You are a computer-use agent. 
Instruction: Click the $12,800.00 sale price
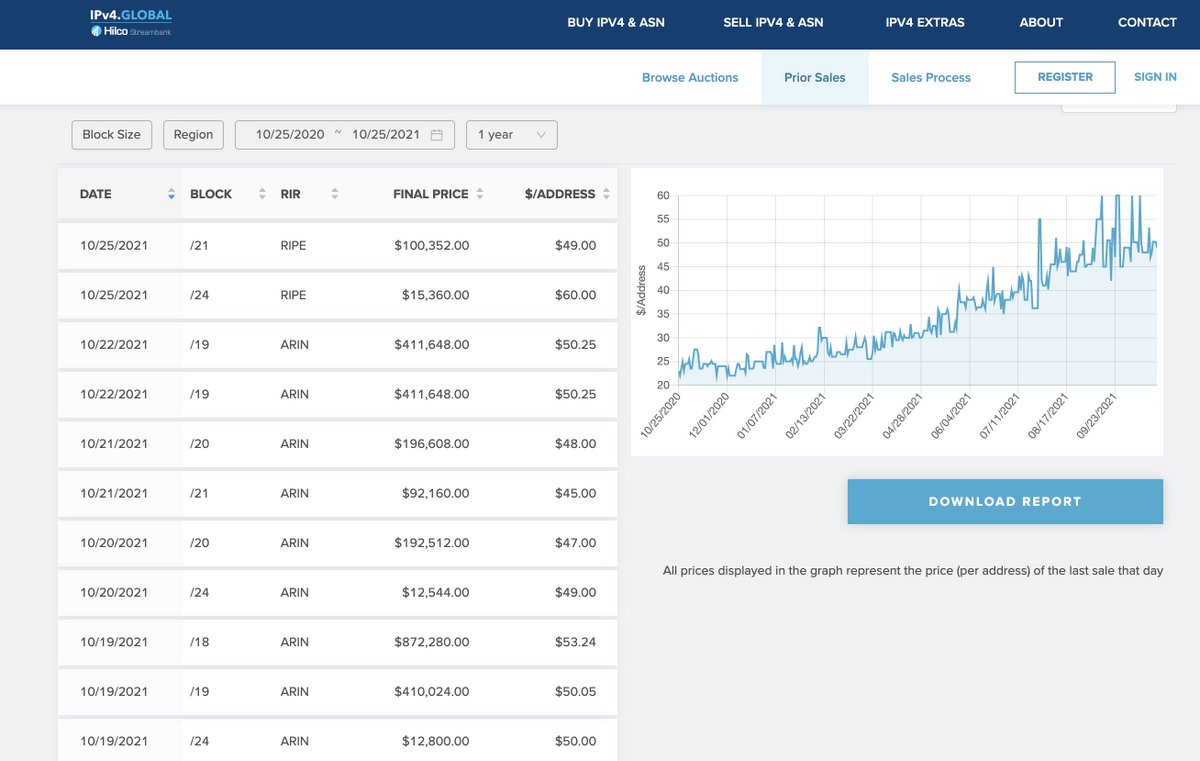coord(435,741)
